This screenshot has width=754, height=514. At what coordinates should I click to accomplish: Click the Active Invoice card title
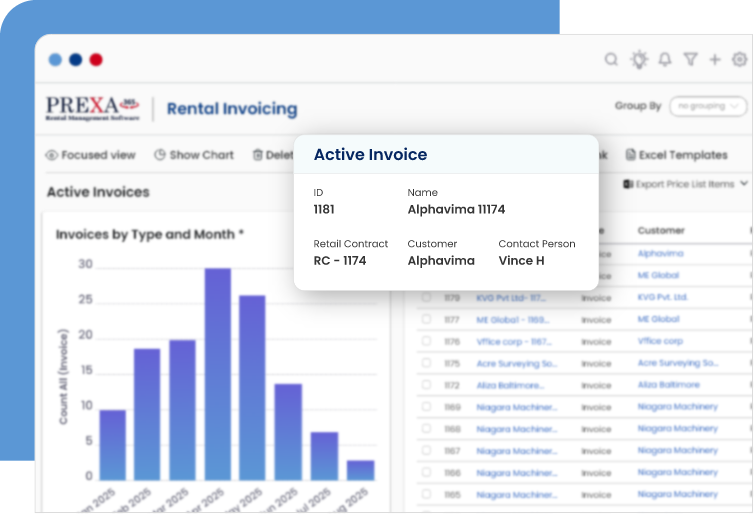point(370,154)
